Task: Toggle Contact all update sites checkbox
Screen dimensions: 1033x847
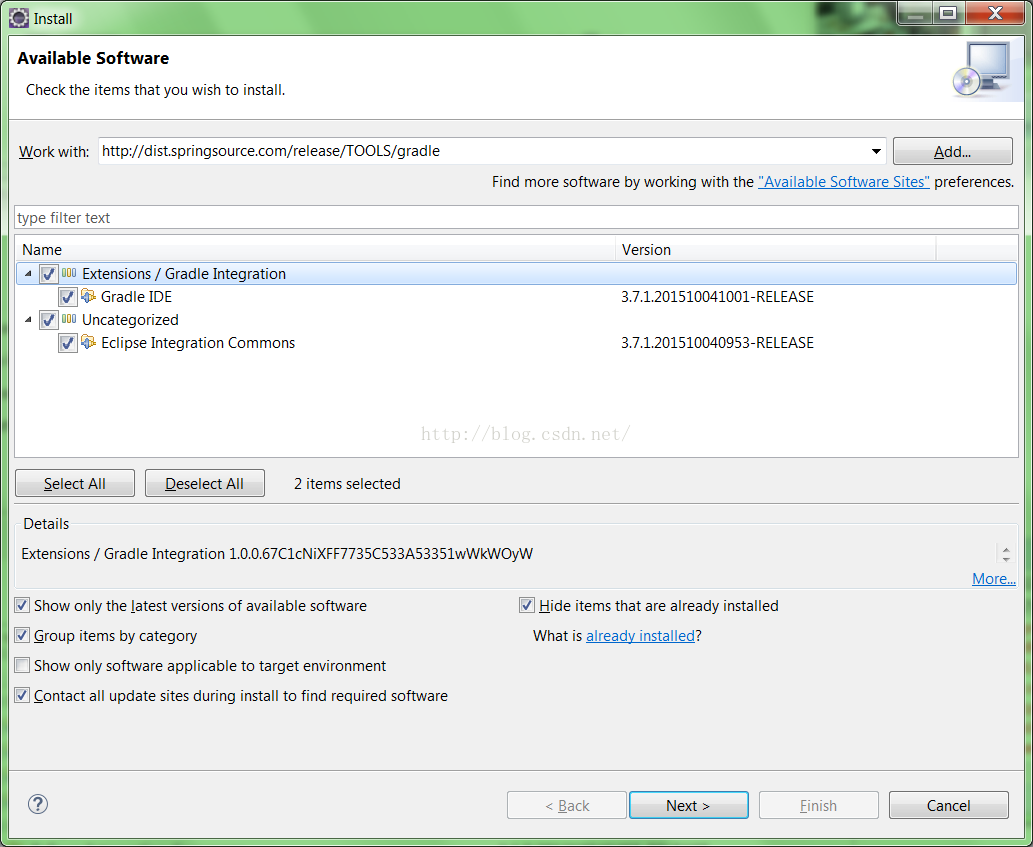Action: click(x=22, y=696)
